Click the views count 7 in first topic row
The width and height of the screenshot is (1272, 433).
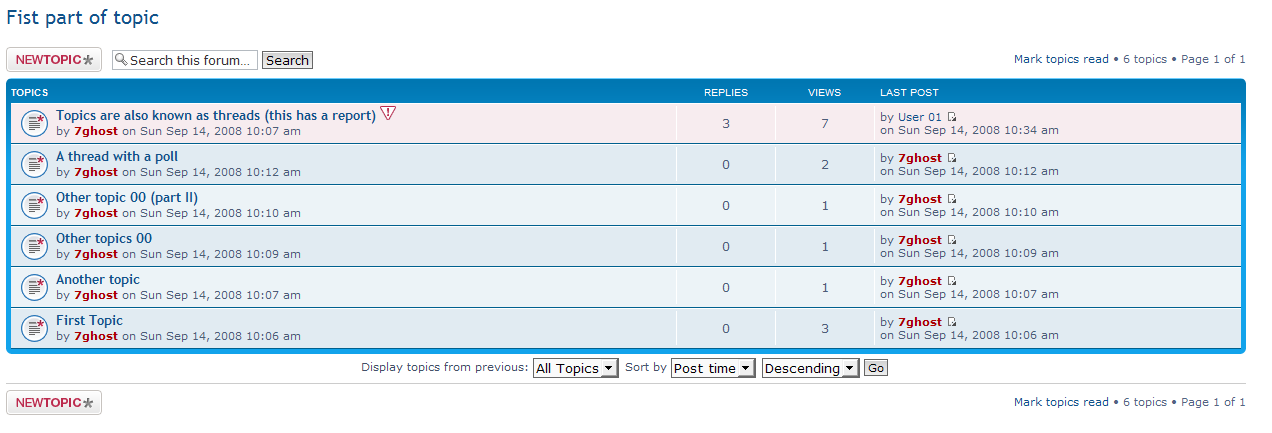[825, 123]
